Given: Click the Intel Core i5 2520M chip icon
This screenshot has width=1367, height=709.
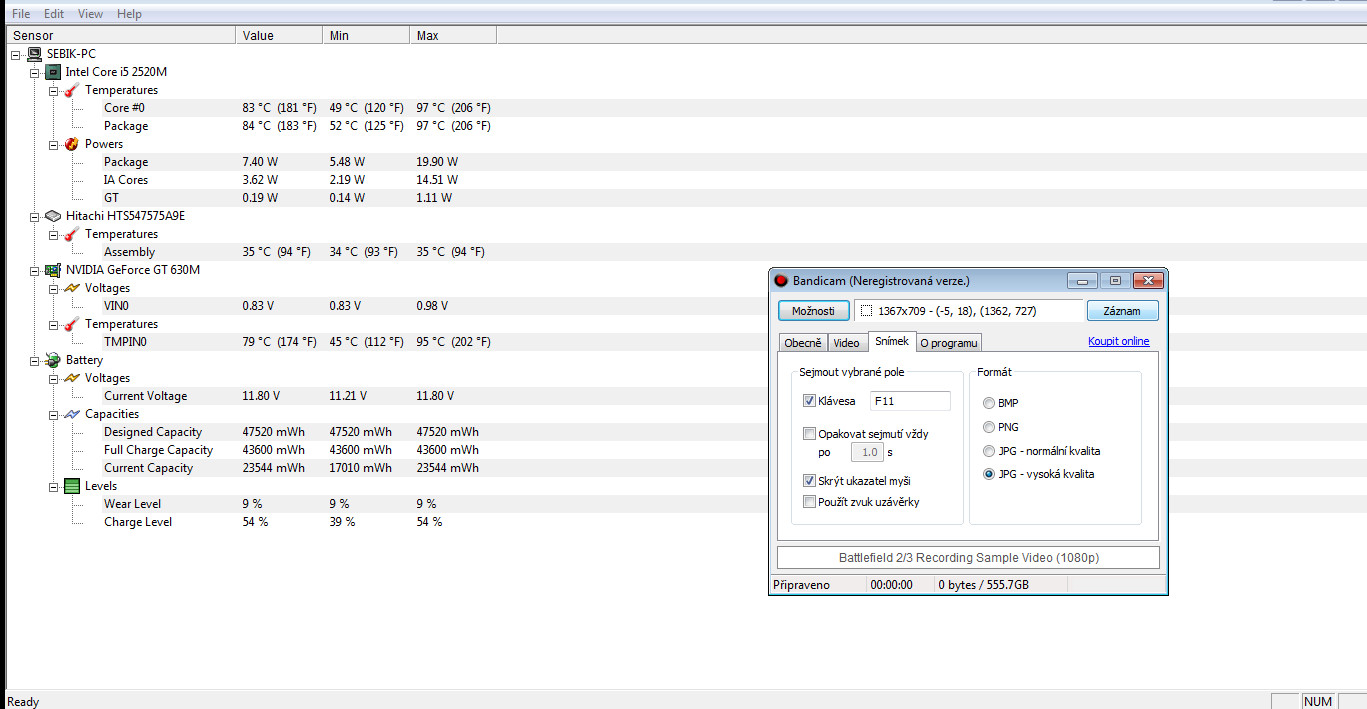Looking at the screenshot, I should coord(53,72).
